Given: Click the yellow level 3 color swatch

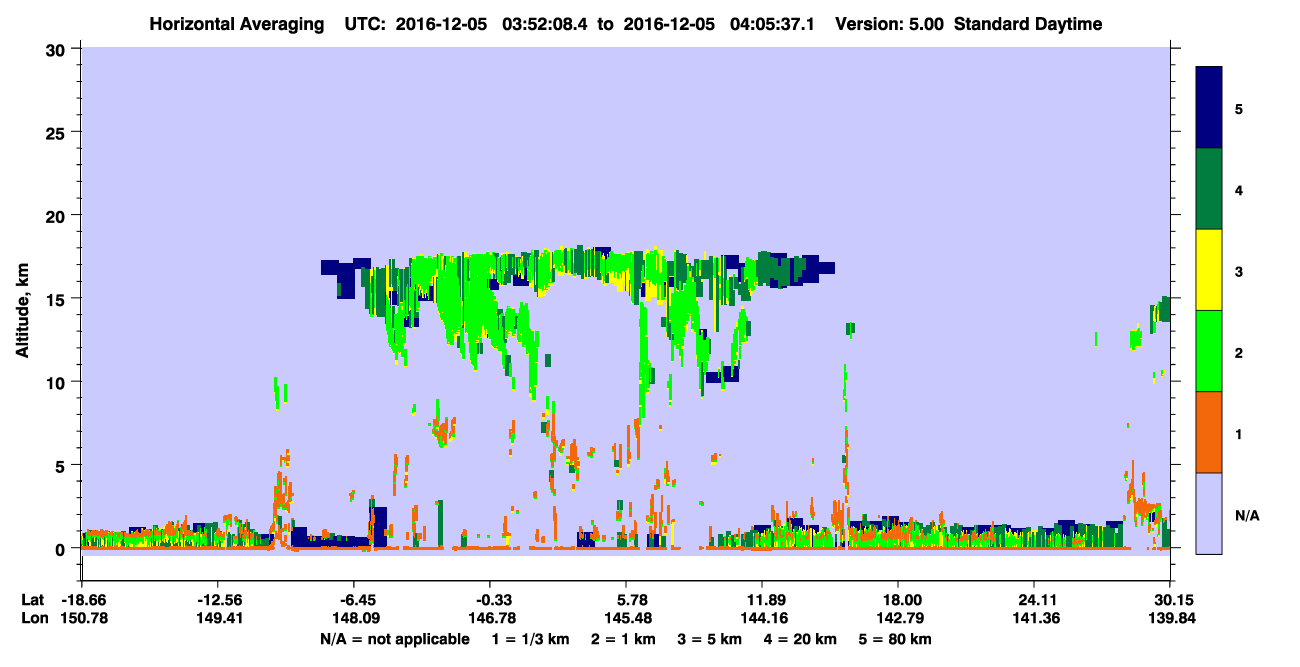Looking at the screenshot, I should [1209, 270].
